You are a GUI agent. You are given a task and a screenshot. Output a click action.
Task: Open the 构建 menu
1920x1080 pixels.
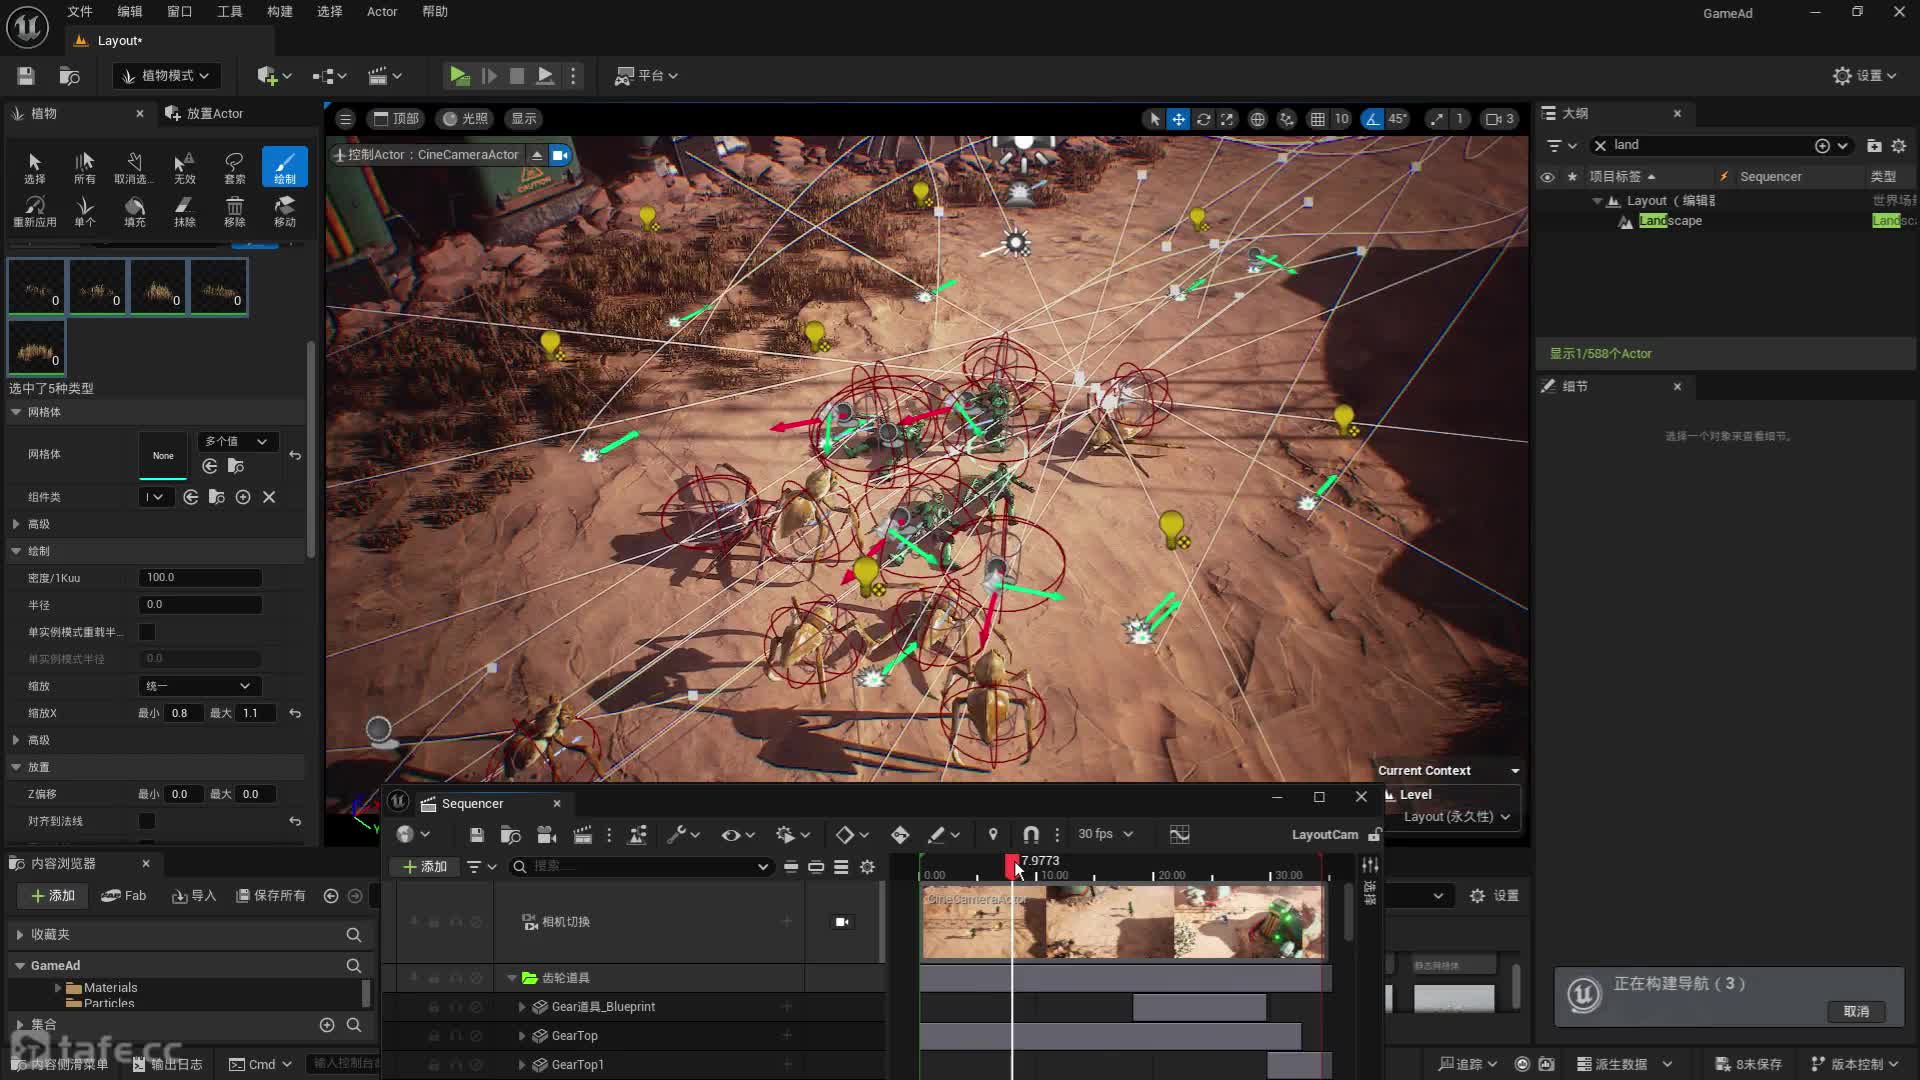pyautogui.click(x=279, y=12)
